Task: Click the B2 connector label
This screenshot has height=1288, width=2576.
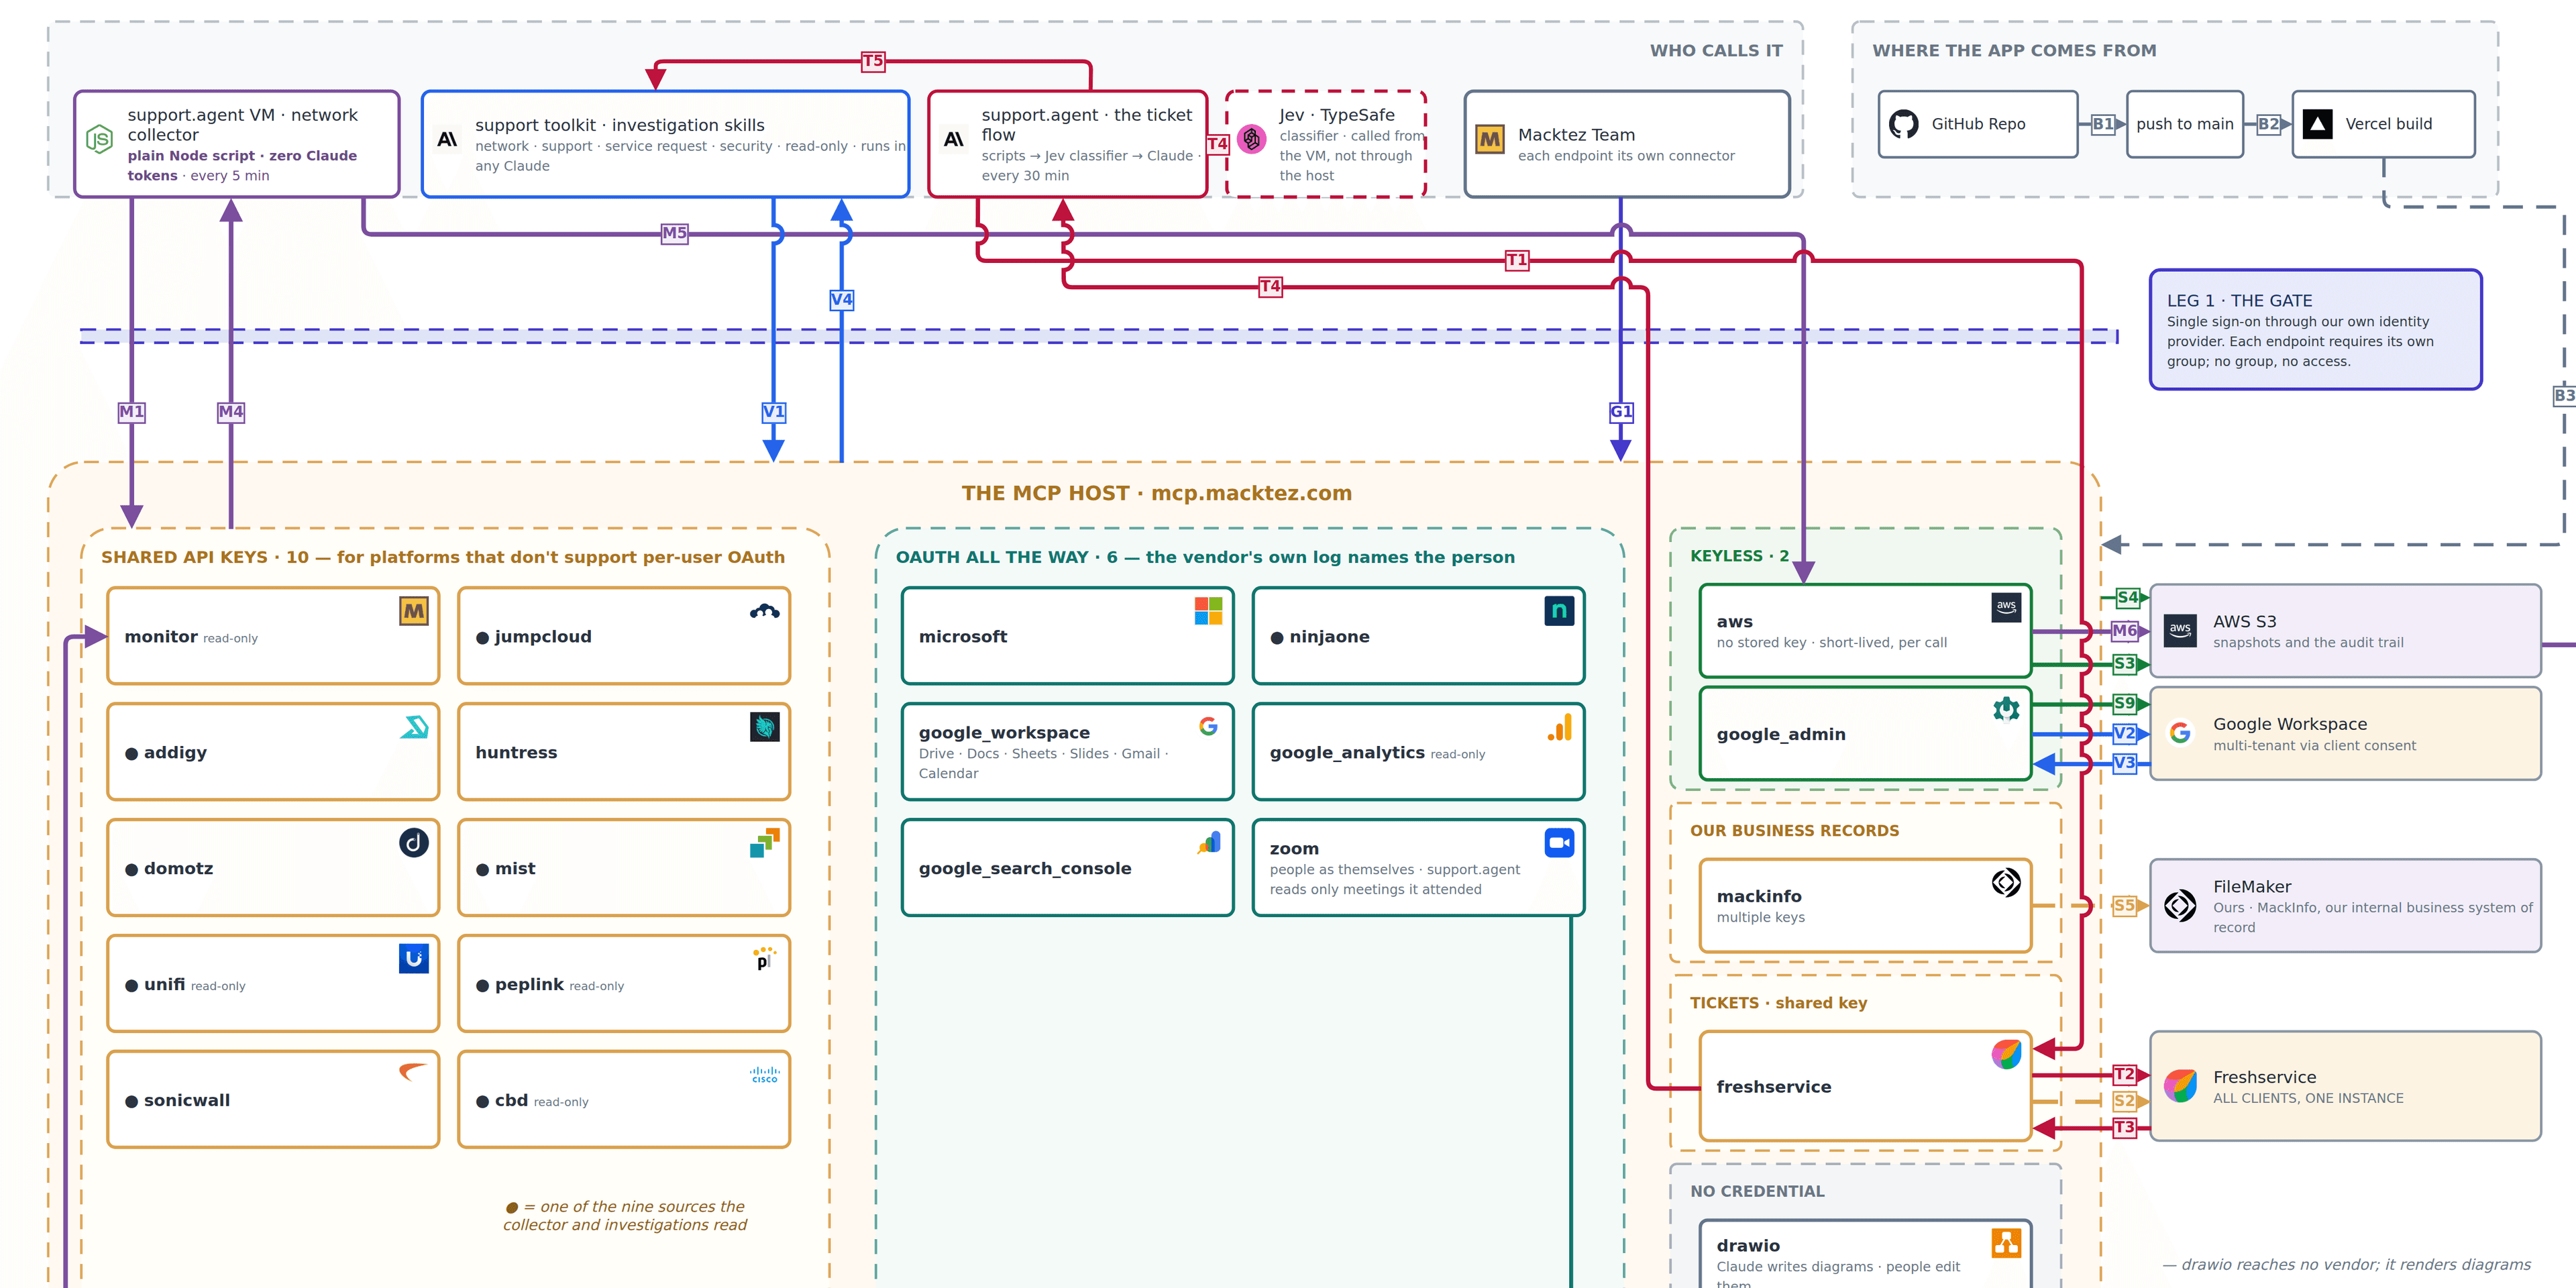Action: [x=2269, y=124]
